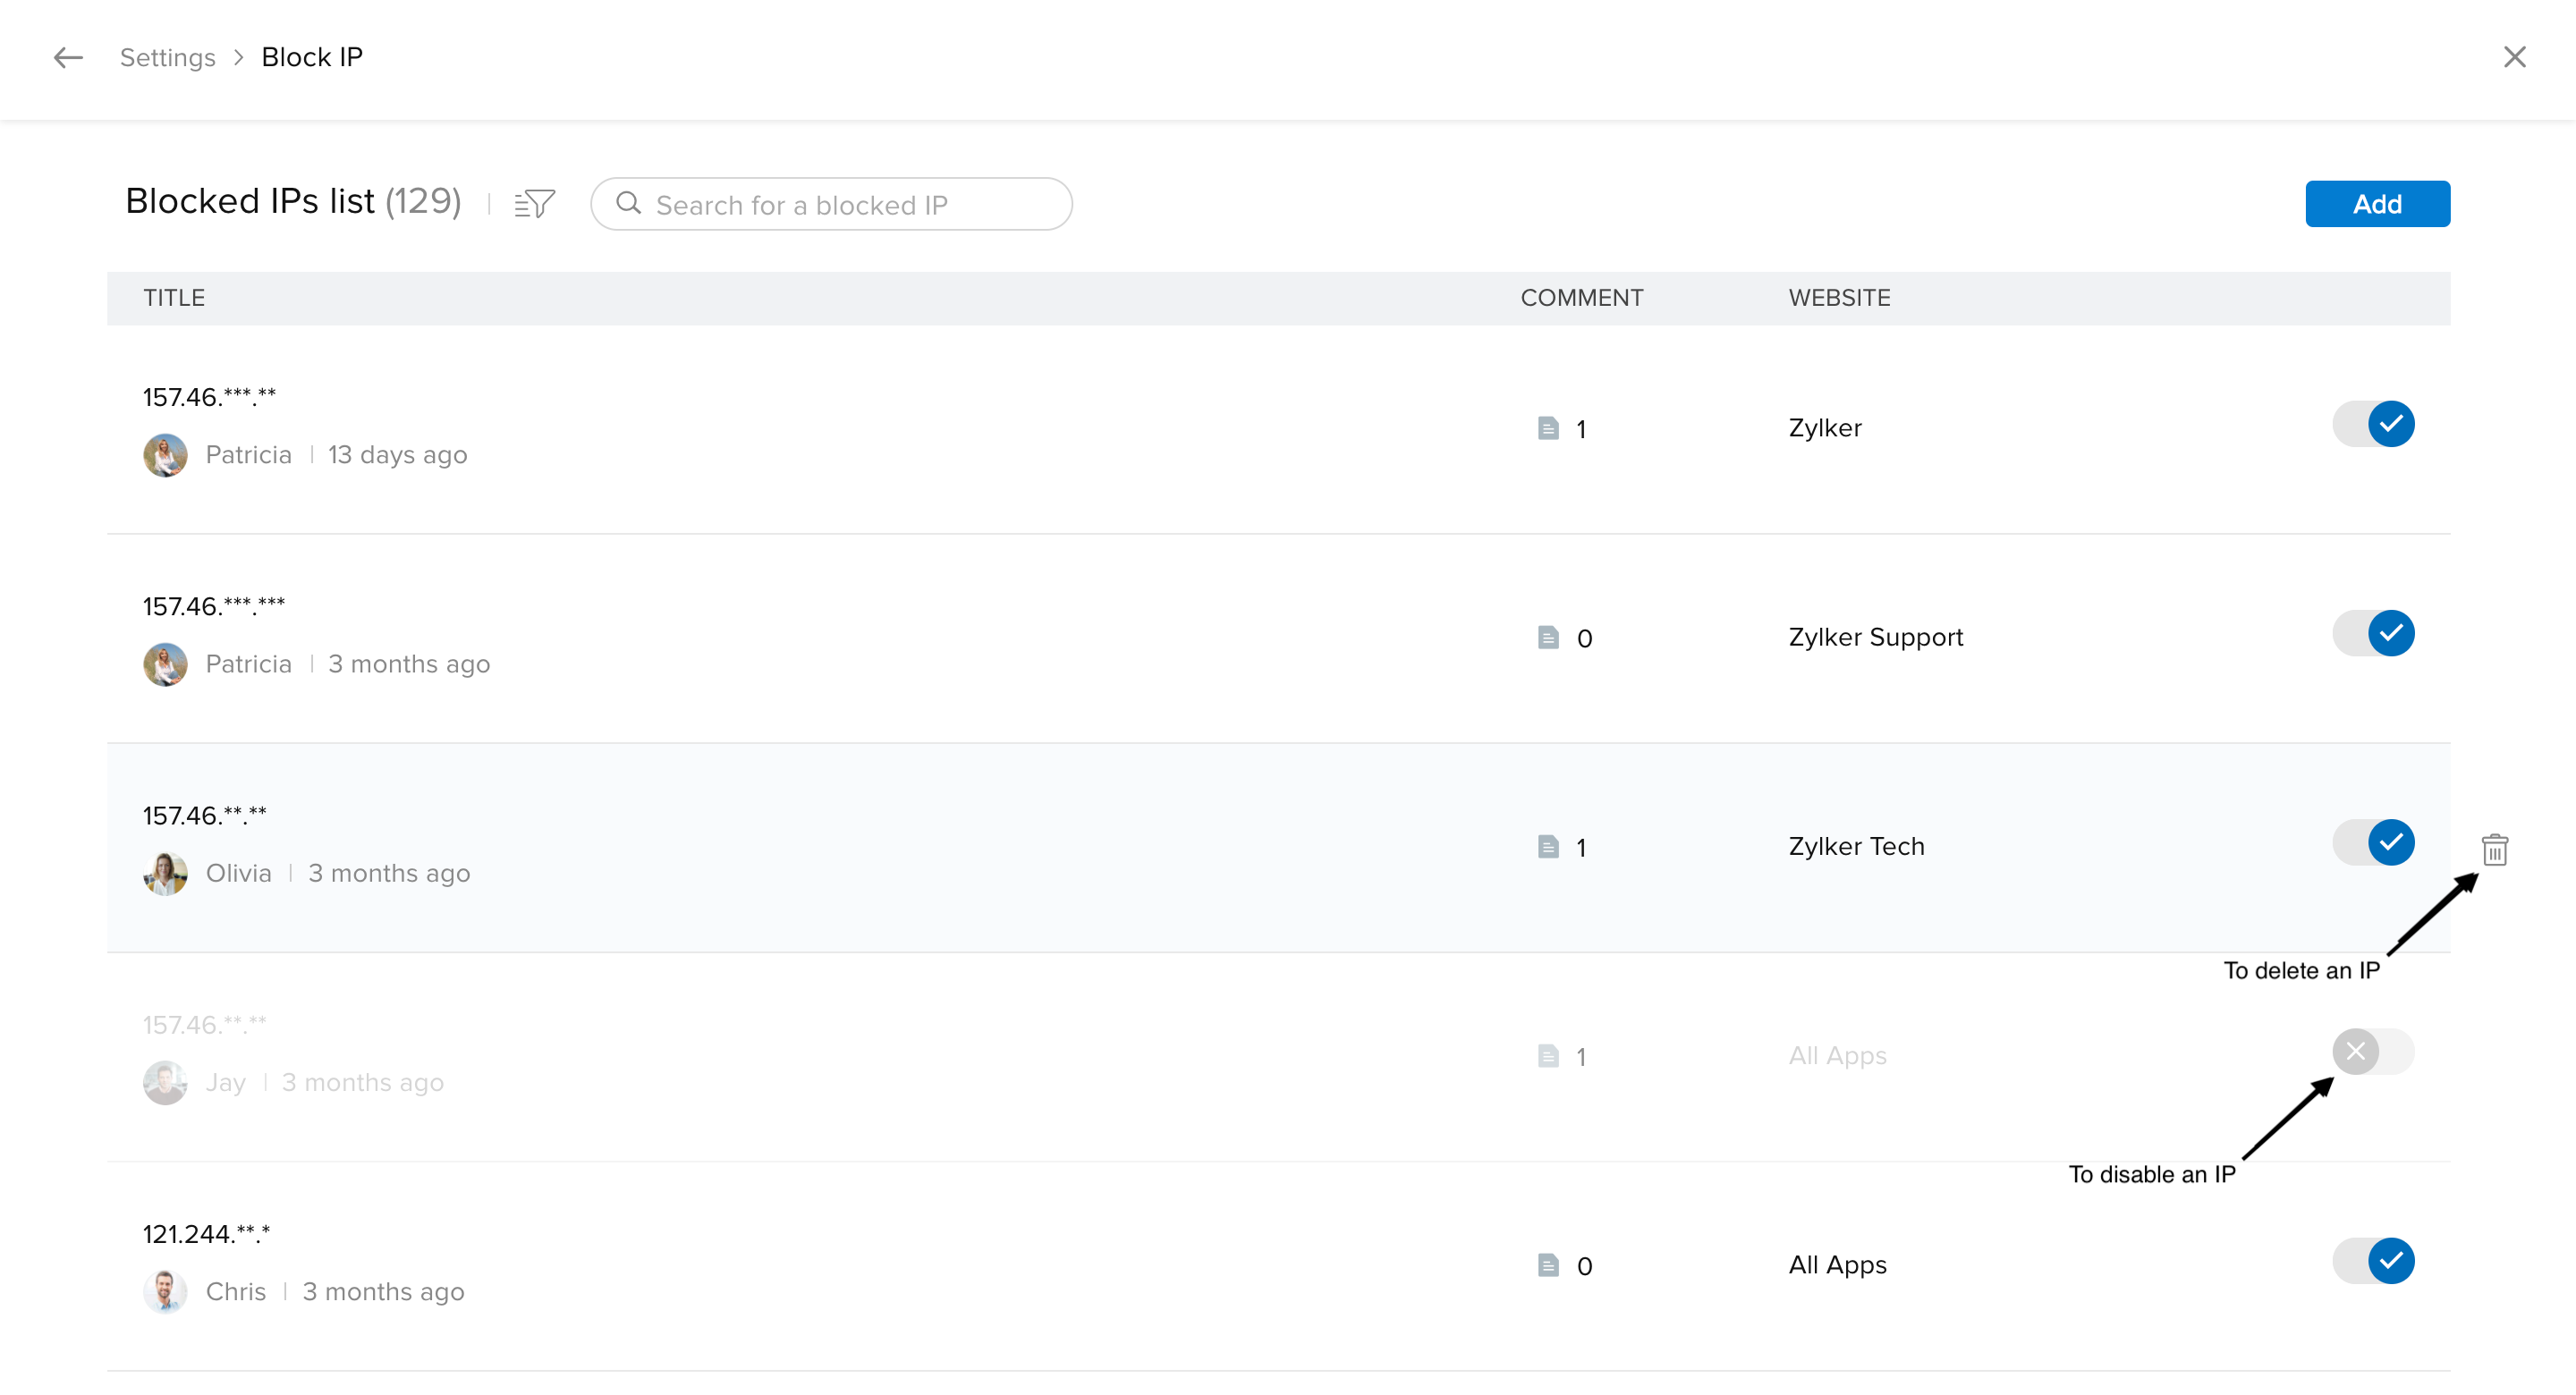The image size is (2576, 1395).
Task: Open comment icon in Zylker Support row
Action: [1548, 637]
